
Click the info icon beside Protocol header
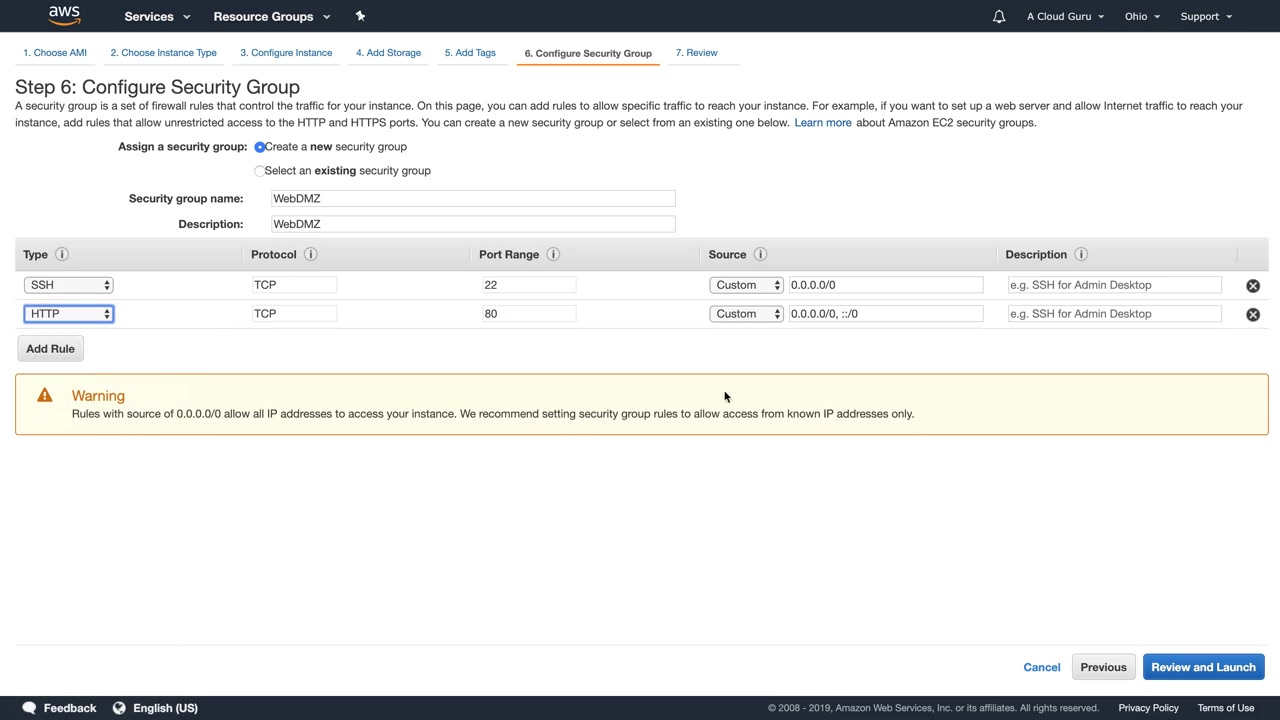(310, 254)
